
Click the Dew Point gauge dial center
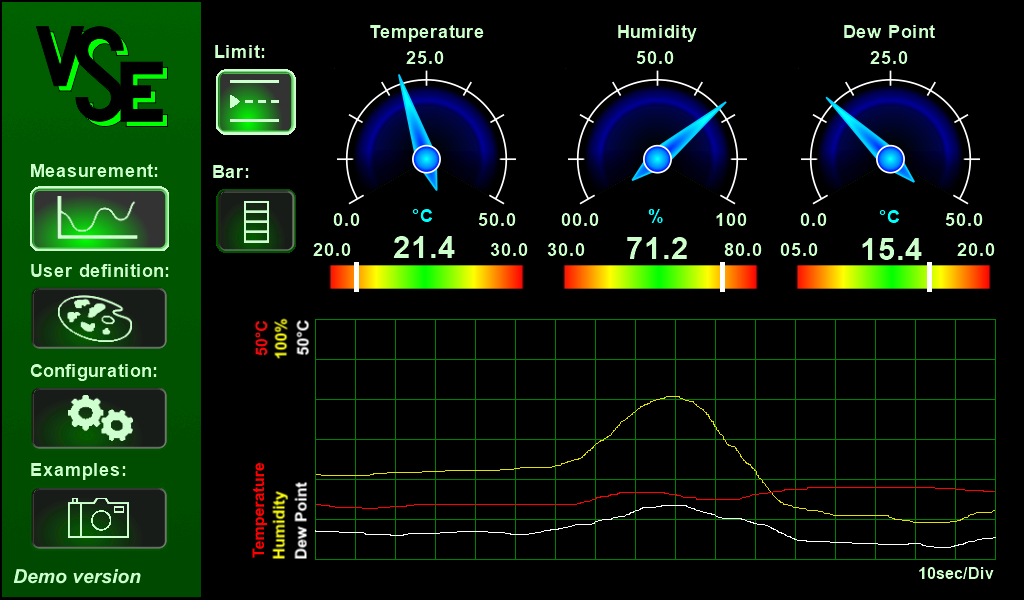point(890,158)
